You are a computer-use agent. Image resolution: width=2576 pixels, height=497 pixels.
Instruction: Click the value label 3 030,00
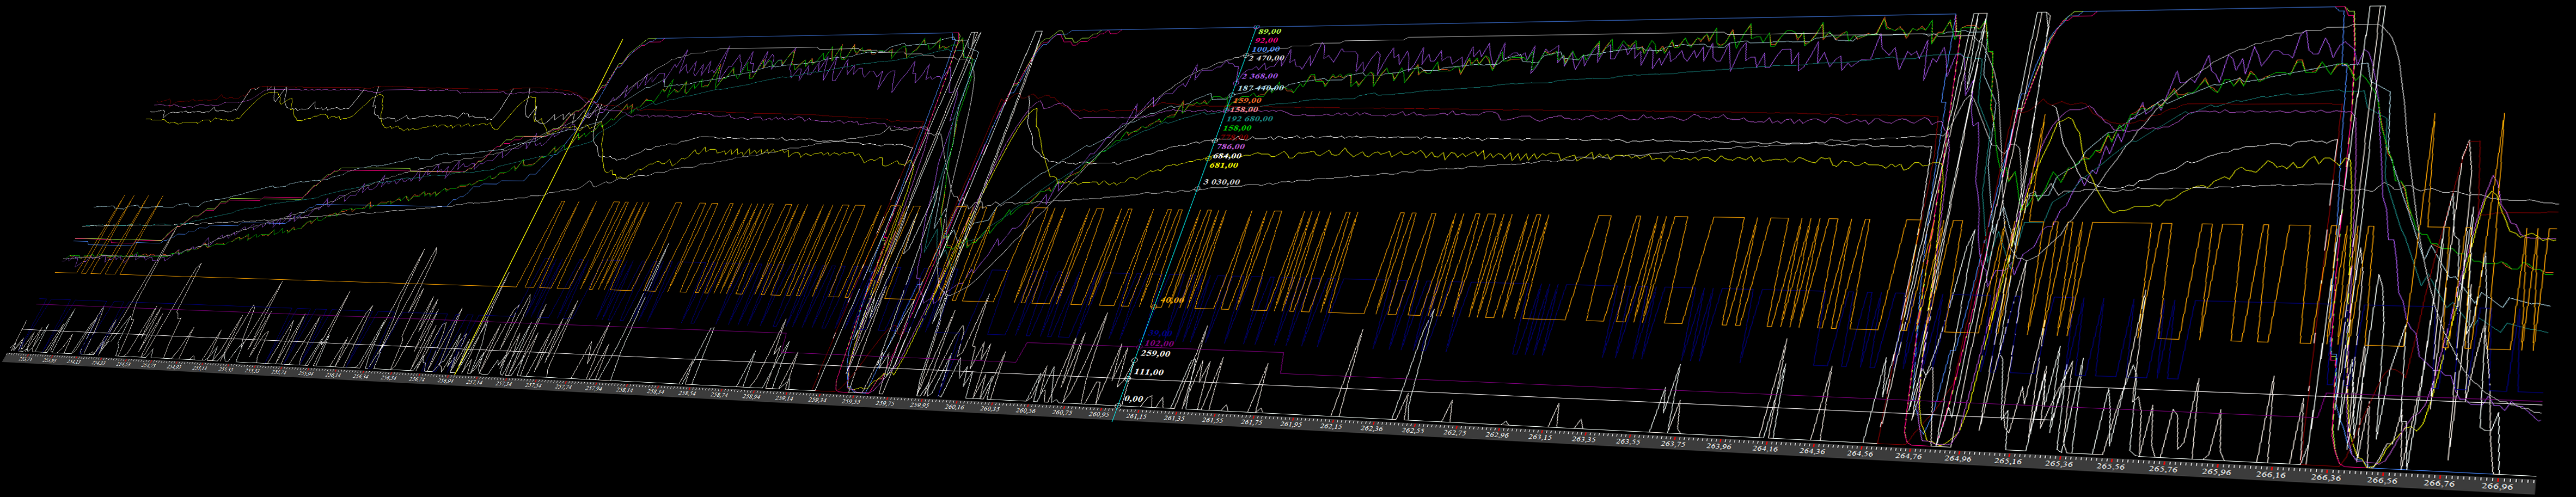click(x=1222, y=182)
